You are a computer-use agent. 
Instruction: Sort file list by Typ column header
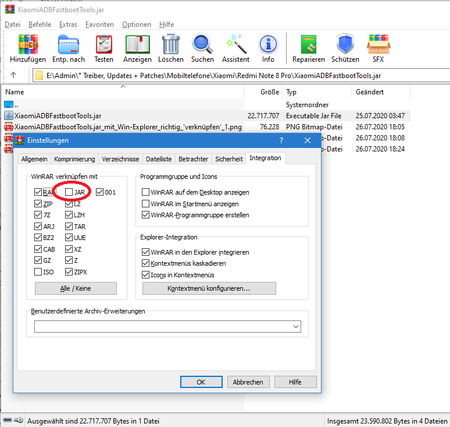317,92
